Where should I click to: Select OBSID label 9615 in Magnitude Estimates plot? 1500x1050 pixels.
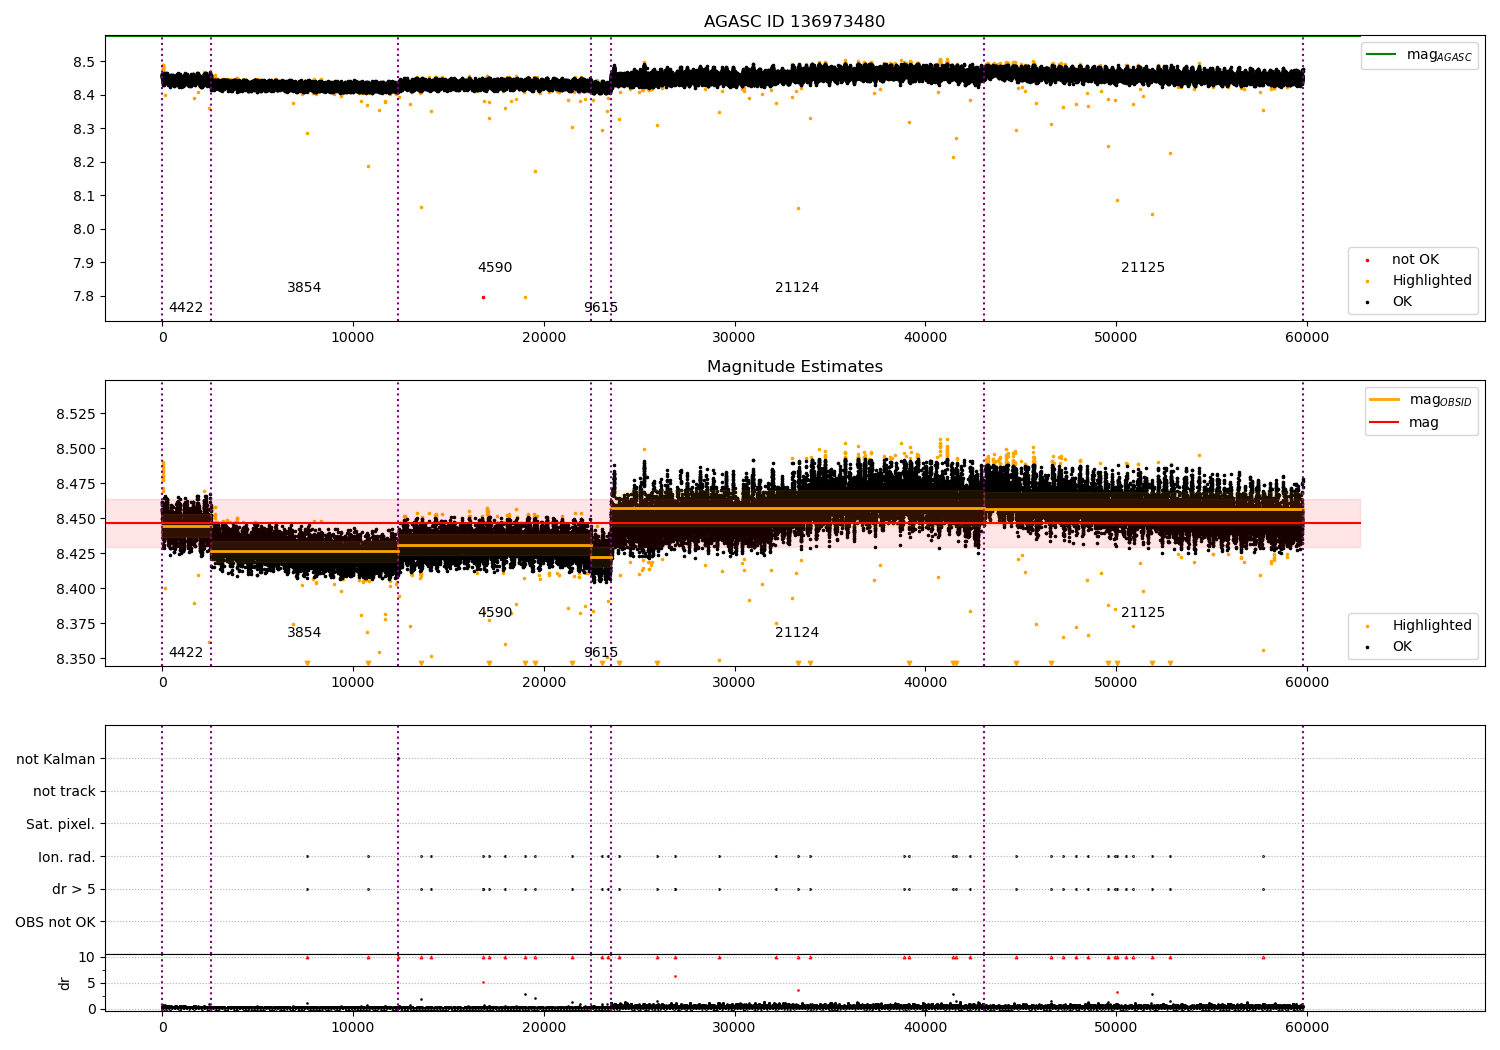pyautogui.click(x=601, y=653)
